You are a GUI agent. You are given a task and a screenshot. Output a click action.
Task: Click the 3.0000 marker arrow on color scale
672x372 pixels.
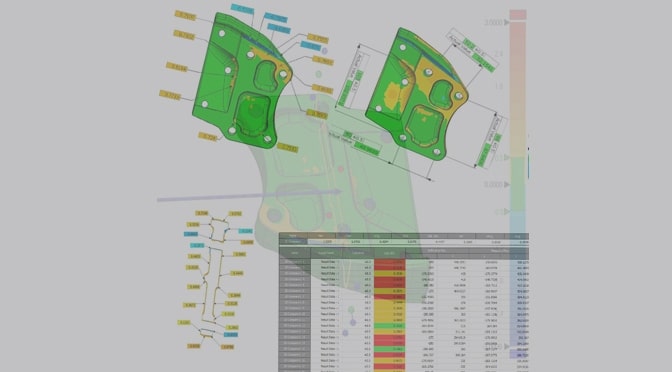click(x=507, y=22)
